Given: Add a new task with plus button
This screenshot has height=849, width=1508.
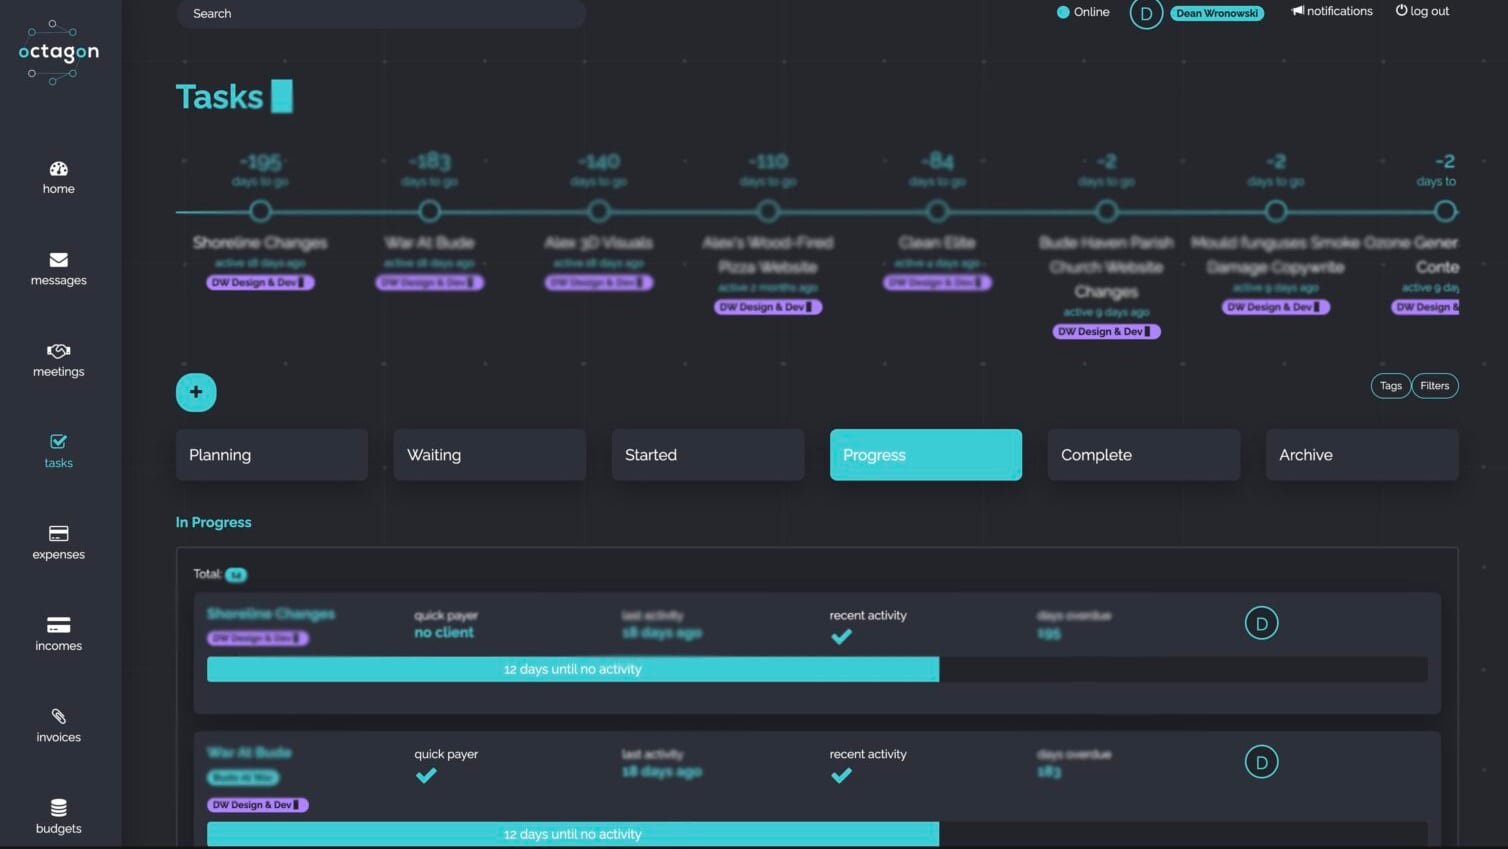Looking at the screenshot, I should (196, 392).
